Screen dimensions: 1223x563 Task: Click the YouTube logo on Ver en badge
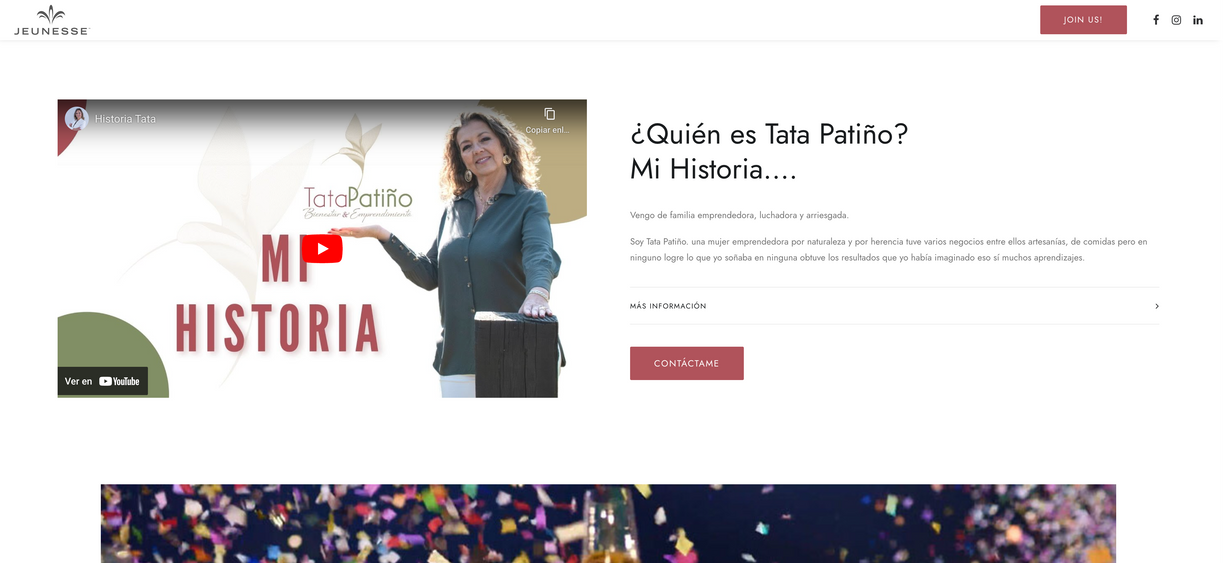(120, 381)
